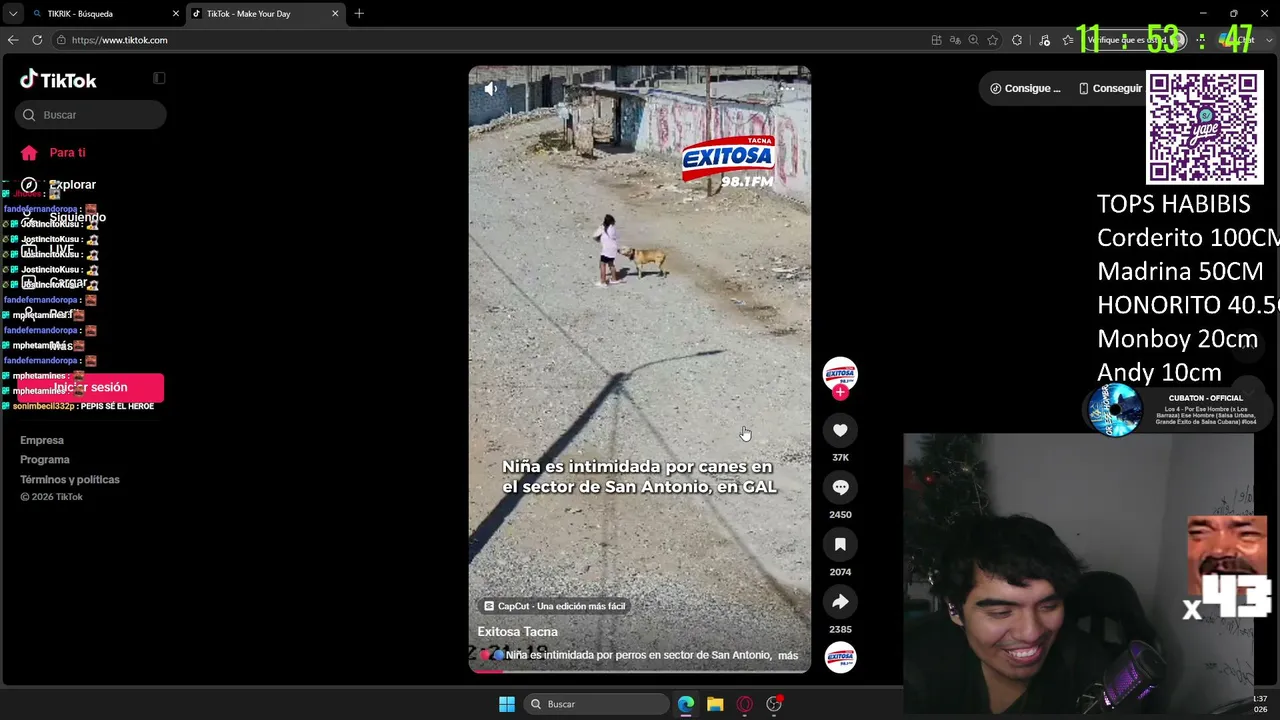Focus the TikTok Buscar search field
The height and width of the screenshot is (720, 1280).
pyautogui.click(x=91, y=115)
